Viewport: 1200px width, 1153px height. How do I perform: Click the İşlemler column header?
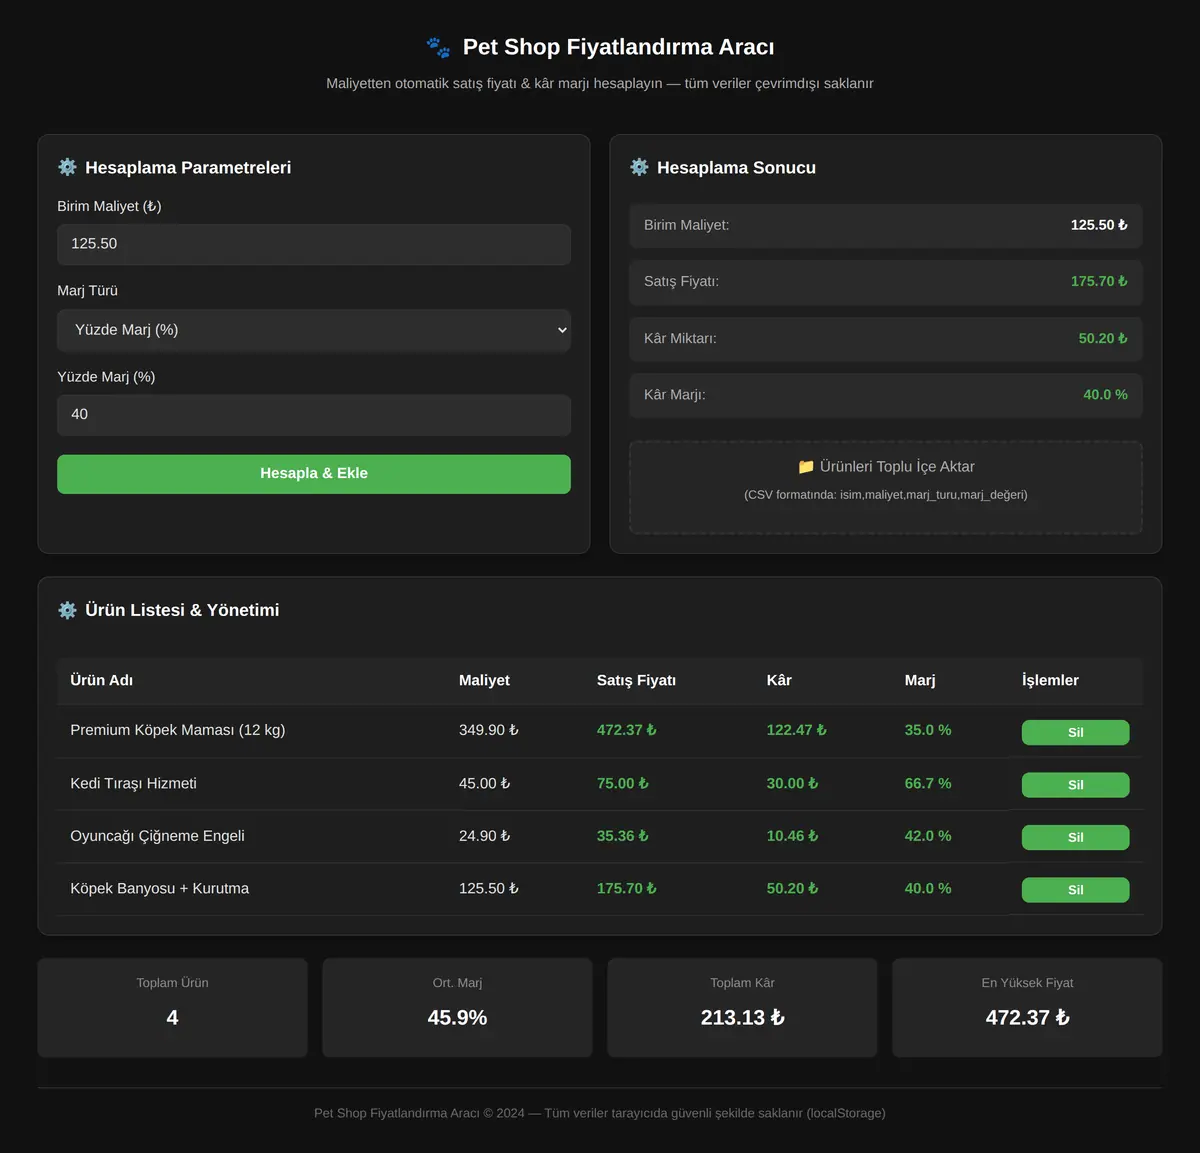1050,680
